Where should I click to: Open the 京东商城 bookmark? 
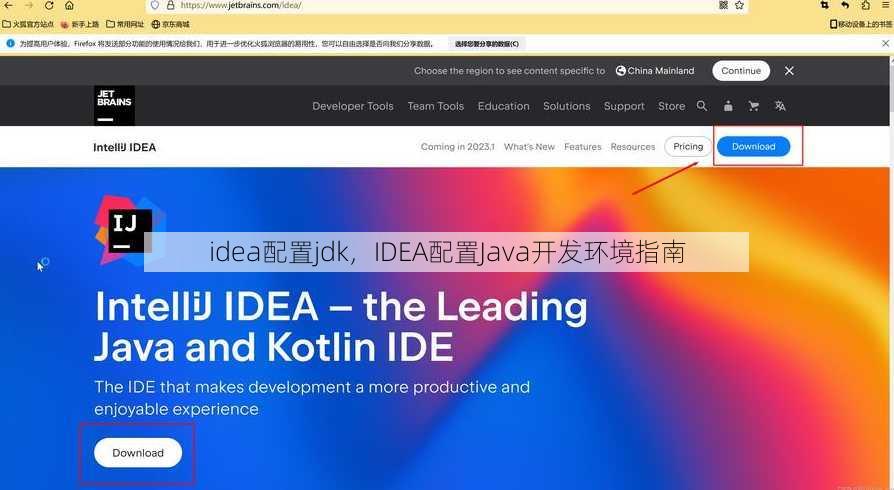pyautogui.click(x=170, y=25)
